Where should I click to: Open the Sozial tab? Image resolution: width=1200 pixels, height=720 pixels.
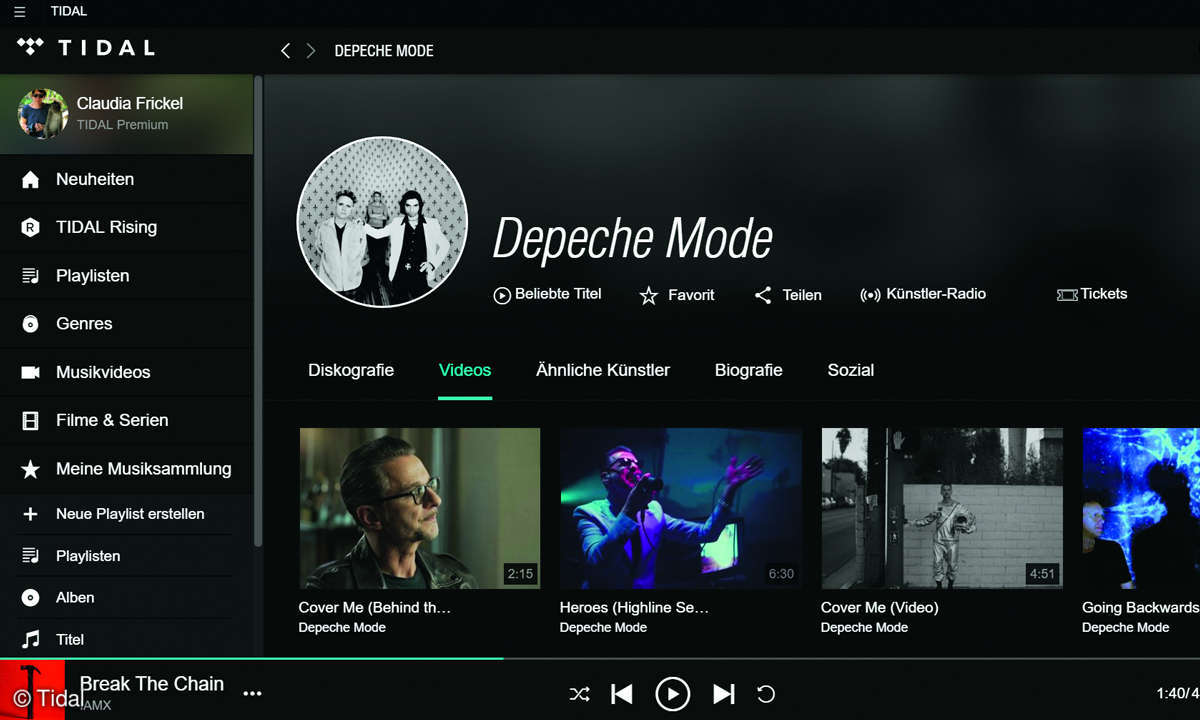[851, 370]
